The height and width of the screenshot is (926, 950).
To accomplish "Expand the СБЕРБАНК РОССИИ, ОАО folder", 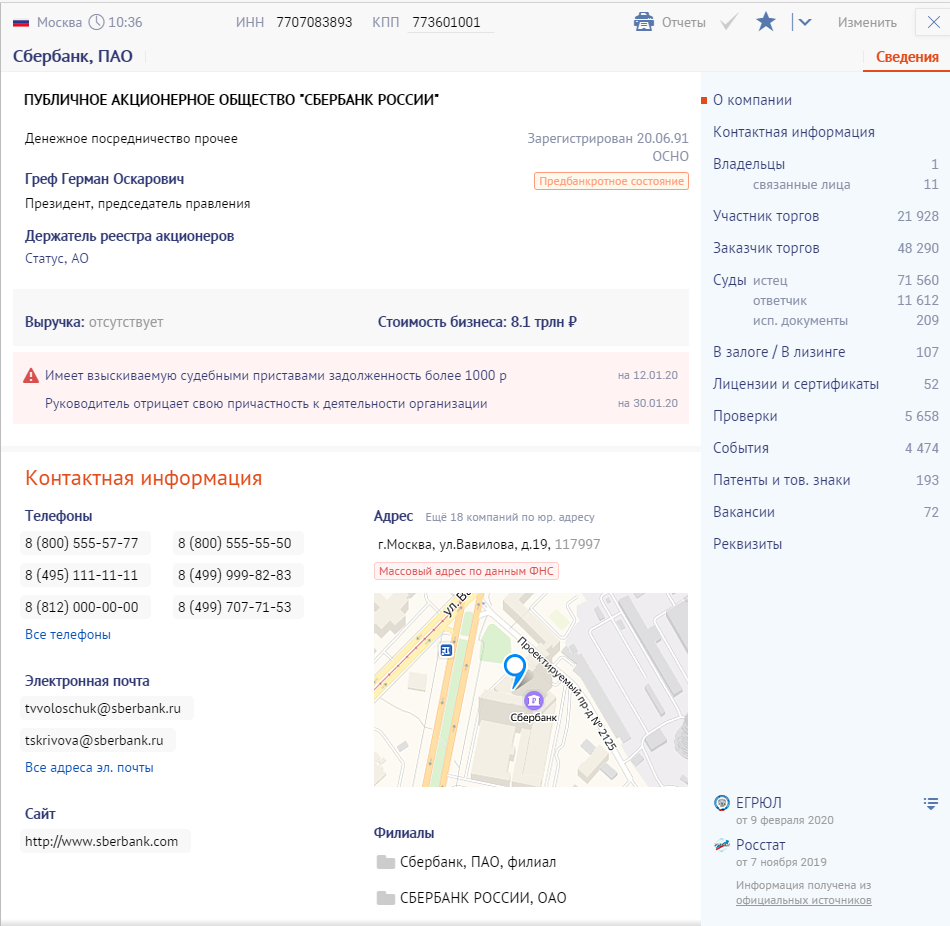I will (x=471, y=898).
